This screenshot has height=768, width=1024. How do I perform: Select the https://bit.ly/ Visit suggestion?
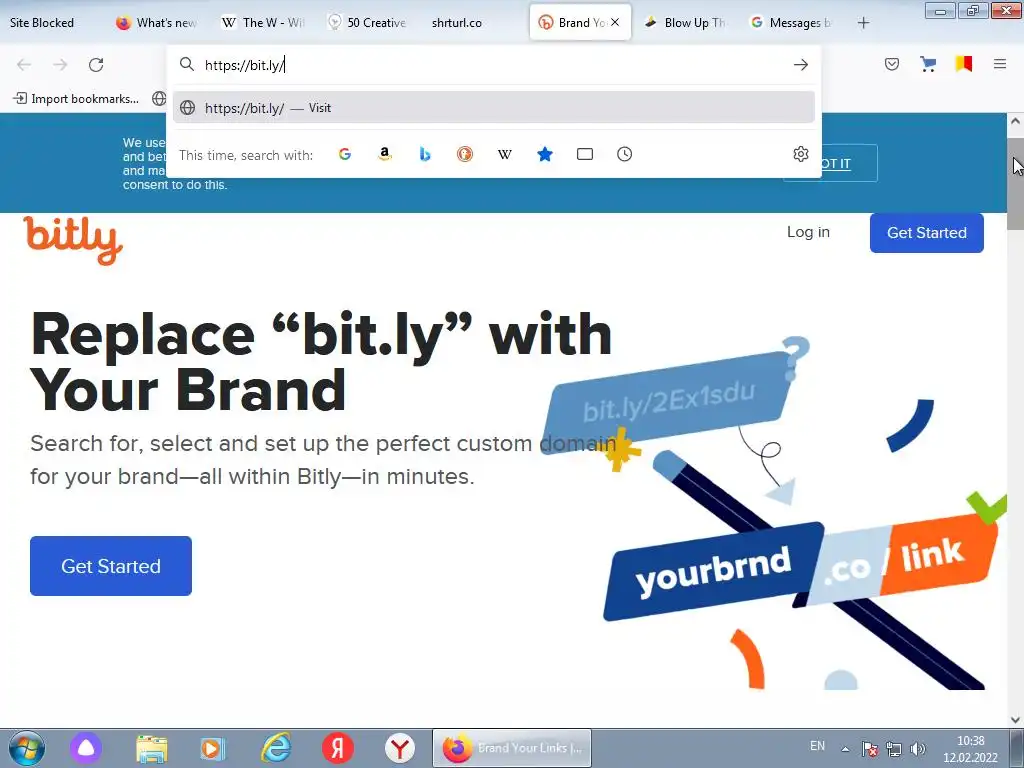494,108
